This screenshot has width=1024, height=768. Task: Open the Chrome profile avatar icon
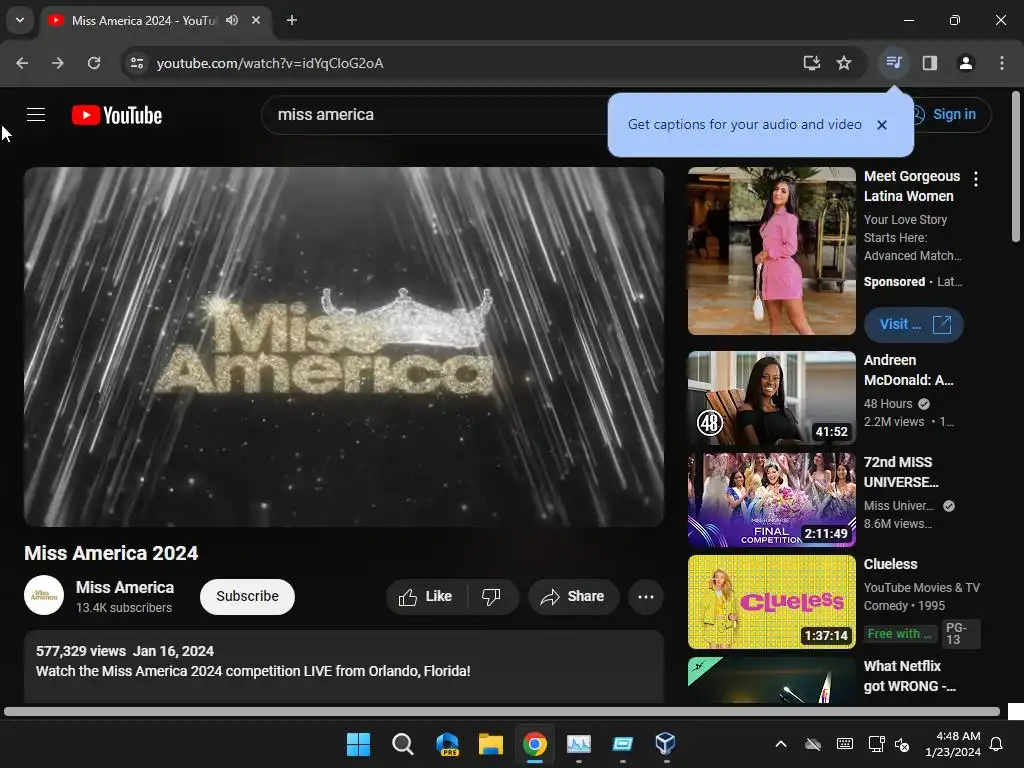965,63
